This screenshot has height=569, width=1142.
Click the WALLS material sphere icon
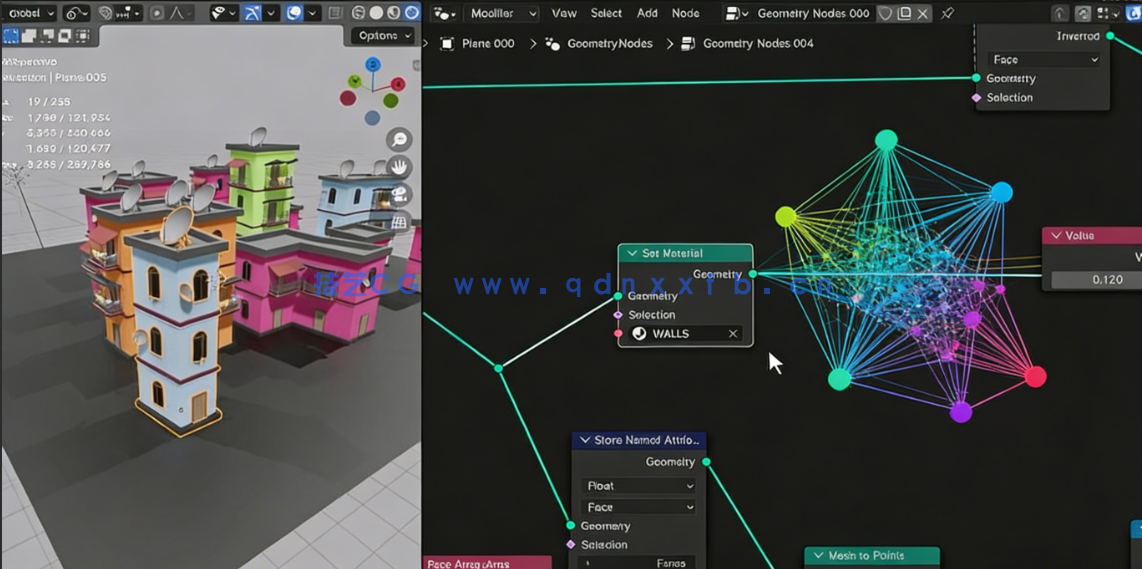click(x=639, y=334)
